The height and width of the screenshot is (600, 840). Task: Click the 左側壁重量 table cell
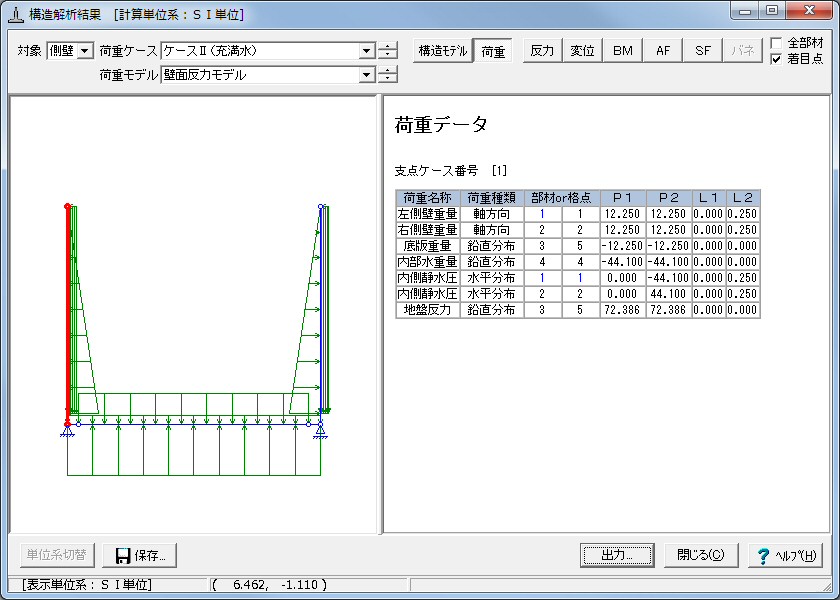(428, 214)
